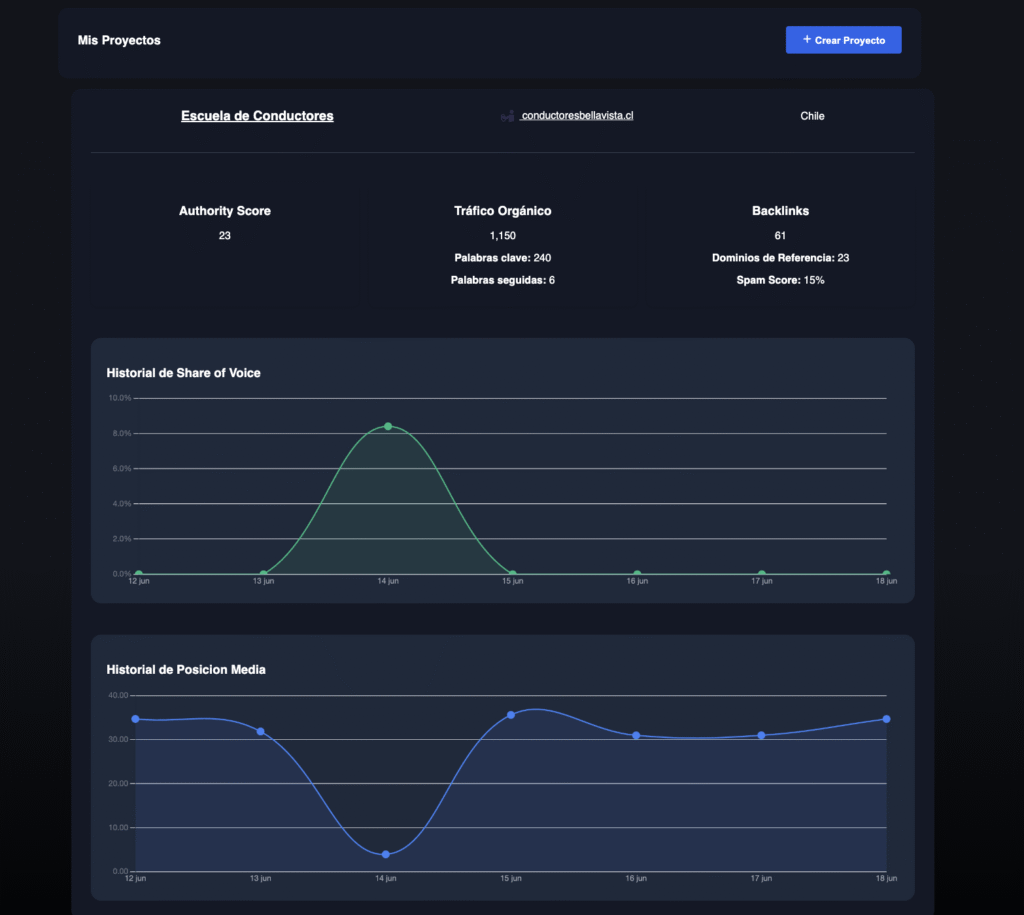Screen dimensions: 1024x915
Task: Select the Mis Proyectos heading
Action: point(119,41)
